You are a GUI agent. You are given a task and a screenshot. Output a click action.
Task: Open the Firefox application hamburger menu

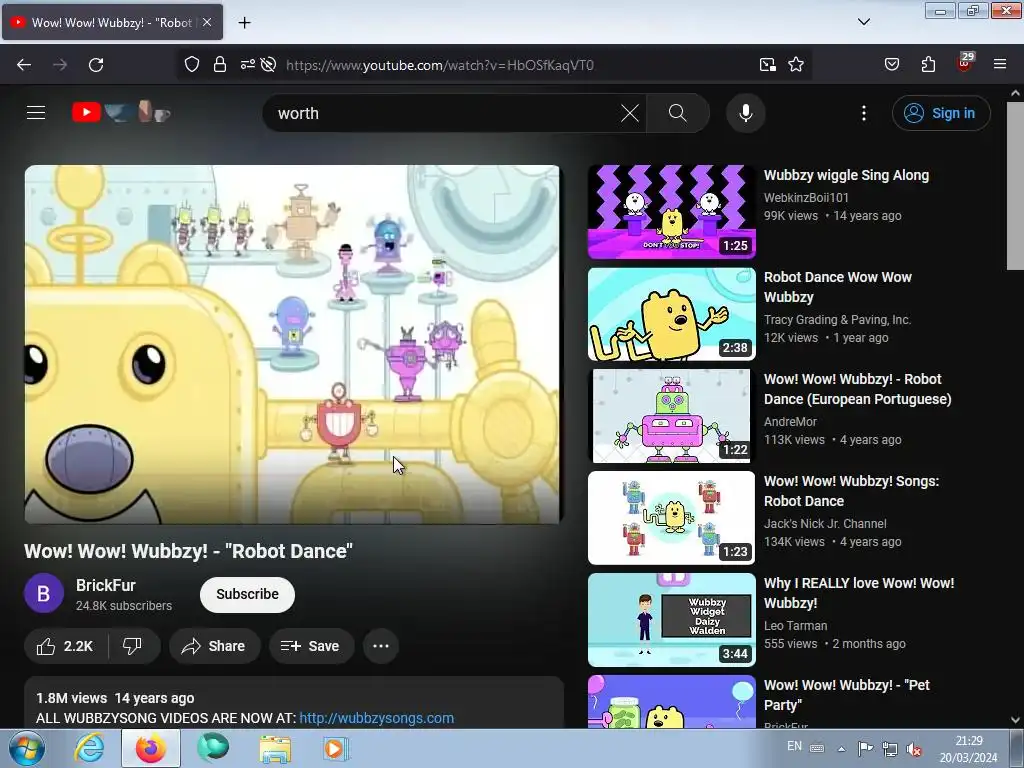1000,65
